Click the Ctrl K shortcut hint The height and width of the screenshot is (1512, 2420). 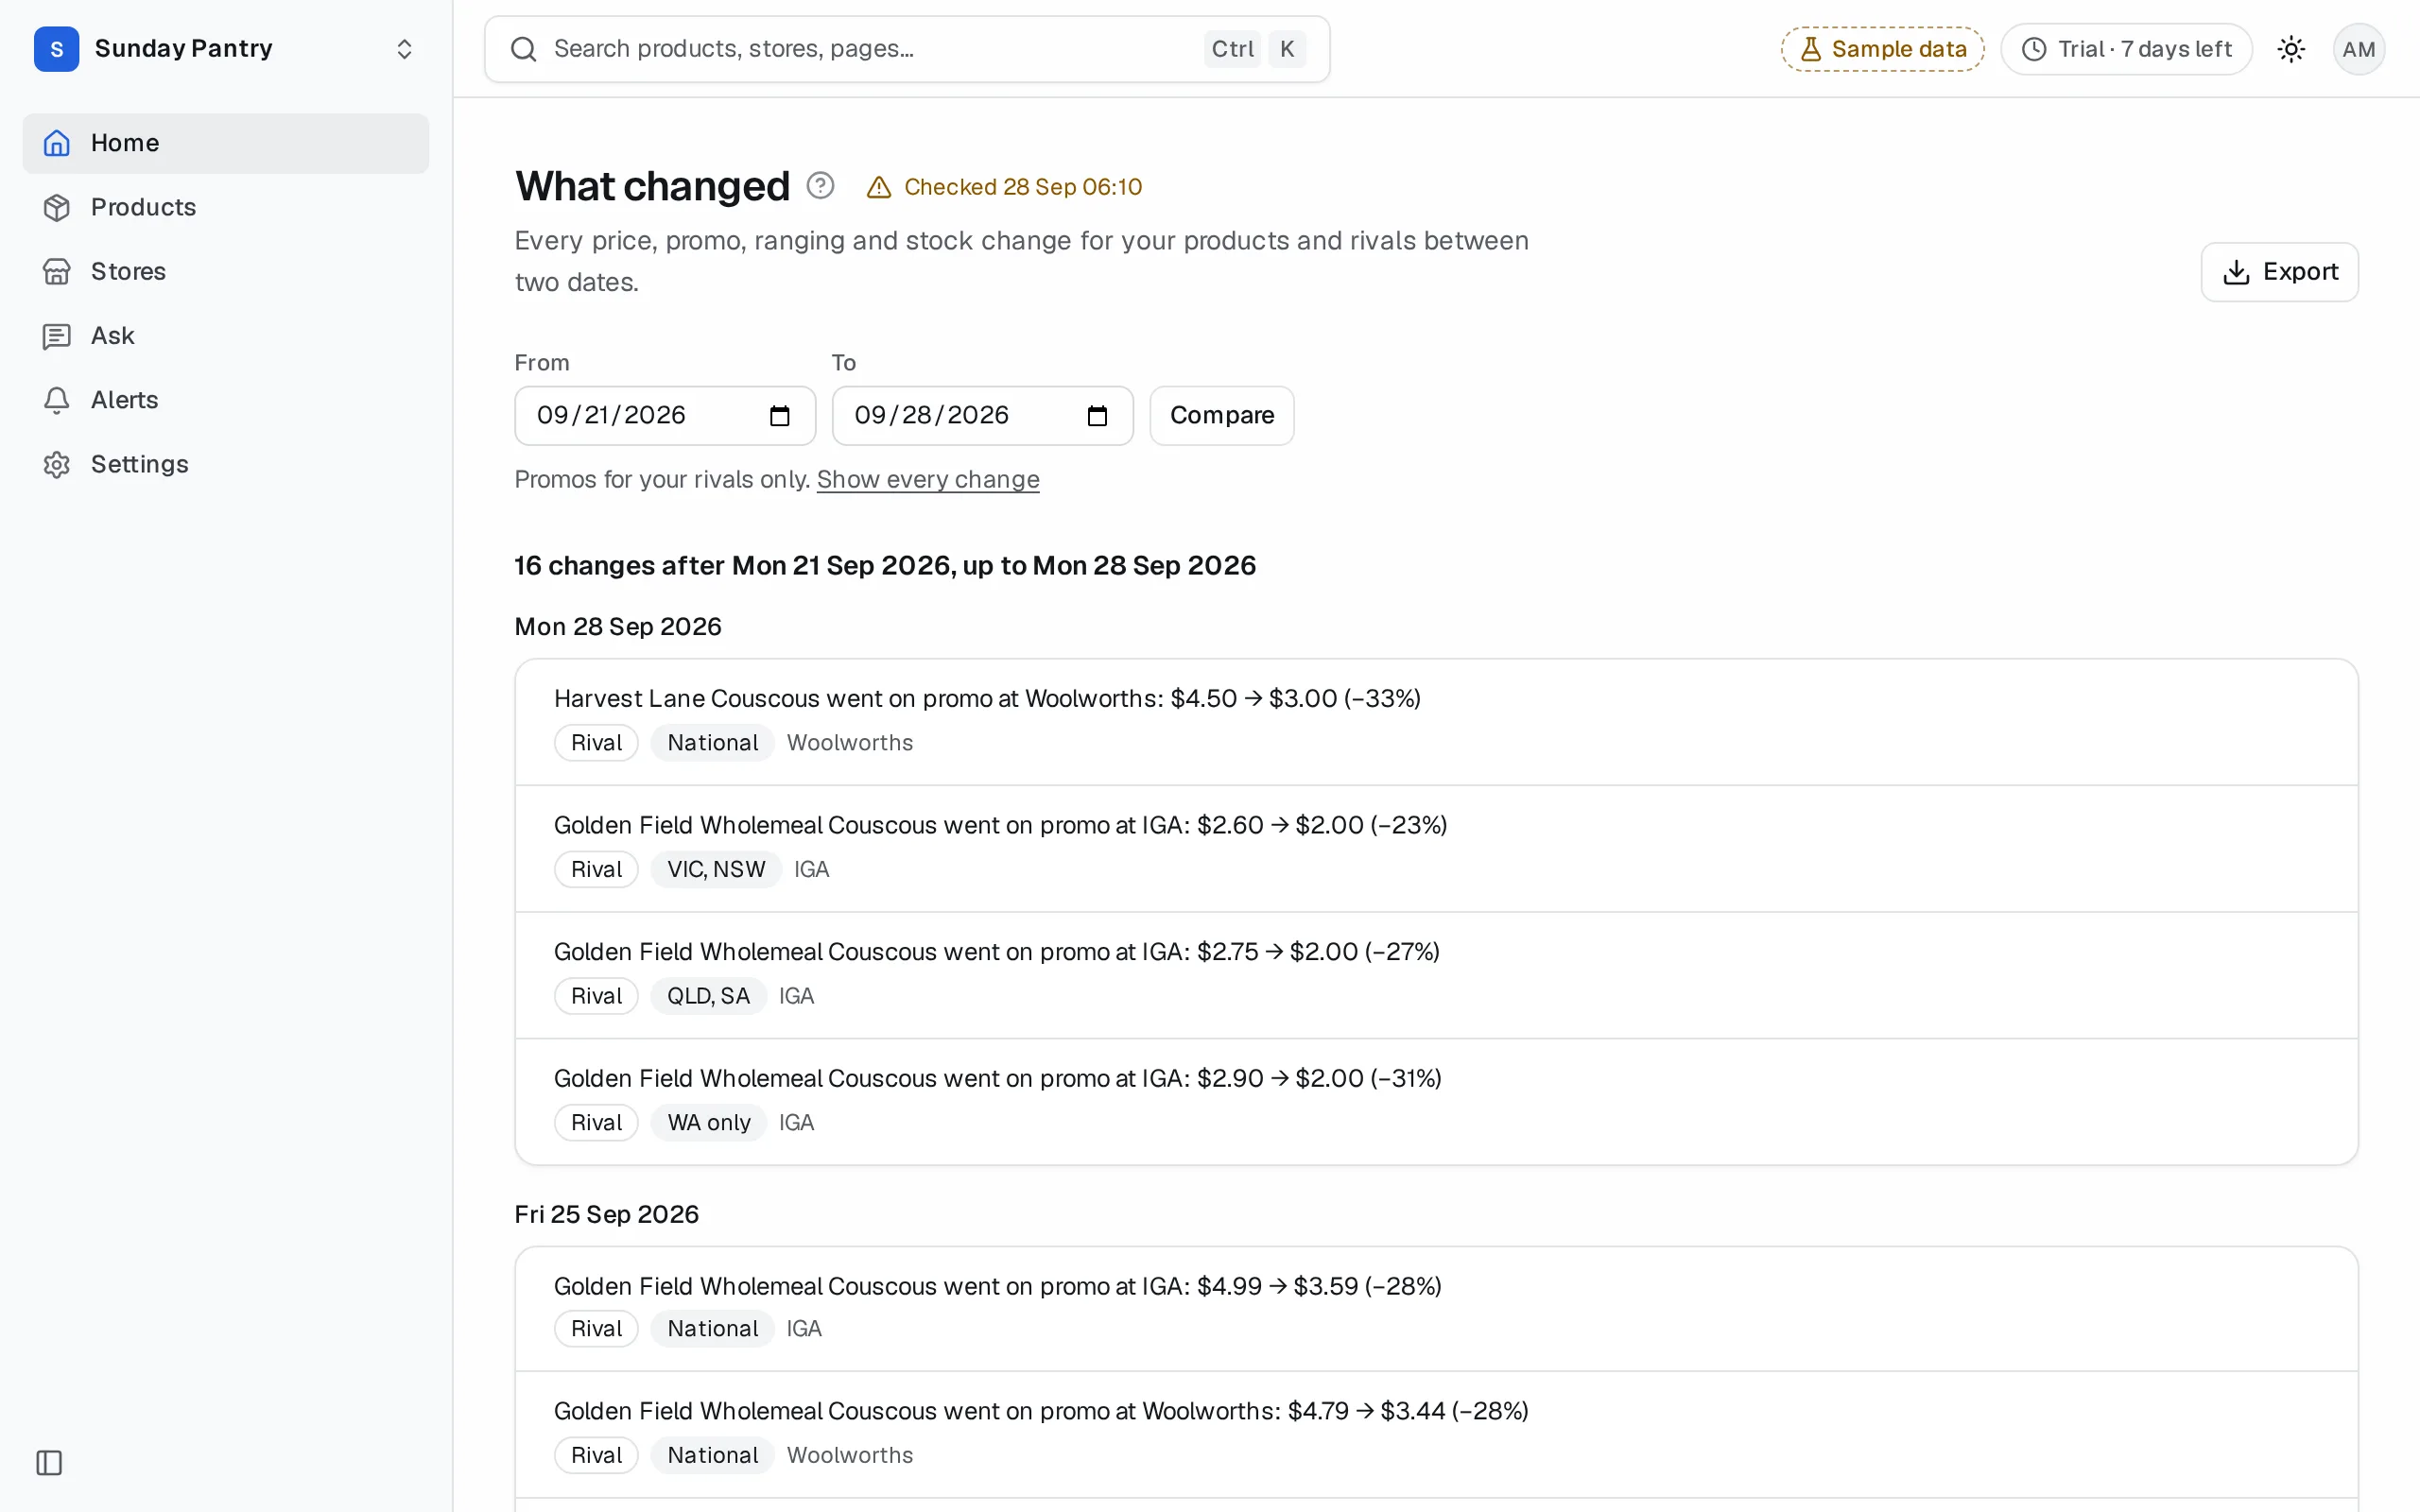tap(1255, 49)
